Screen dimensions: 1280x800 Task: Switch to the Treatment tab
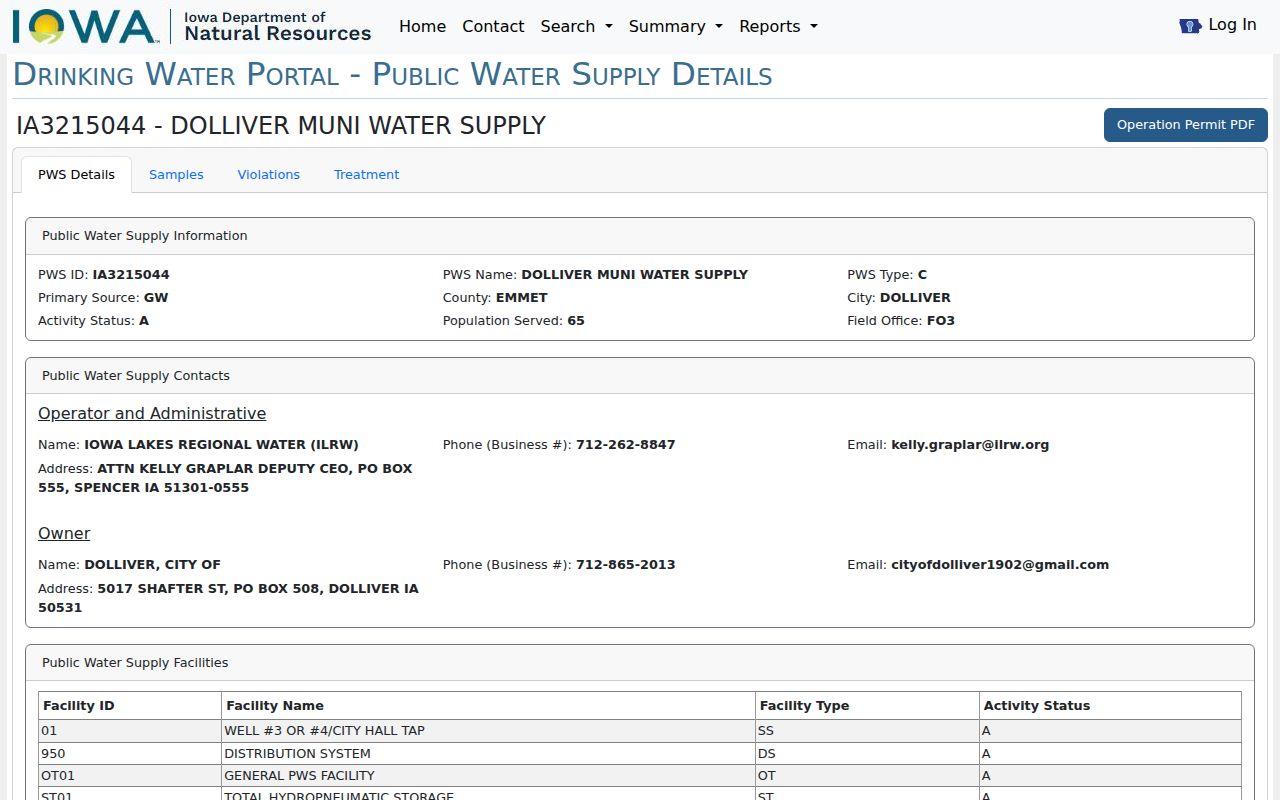click(x=366, y=174)
